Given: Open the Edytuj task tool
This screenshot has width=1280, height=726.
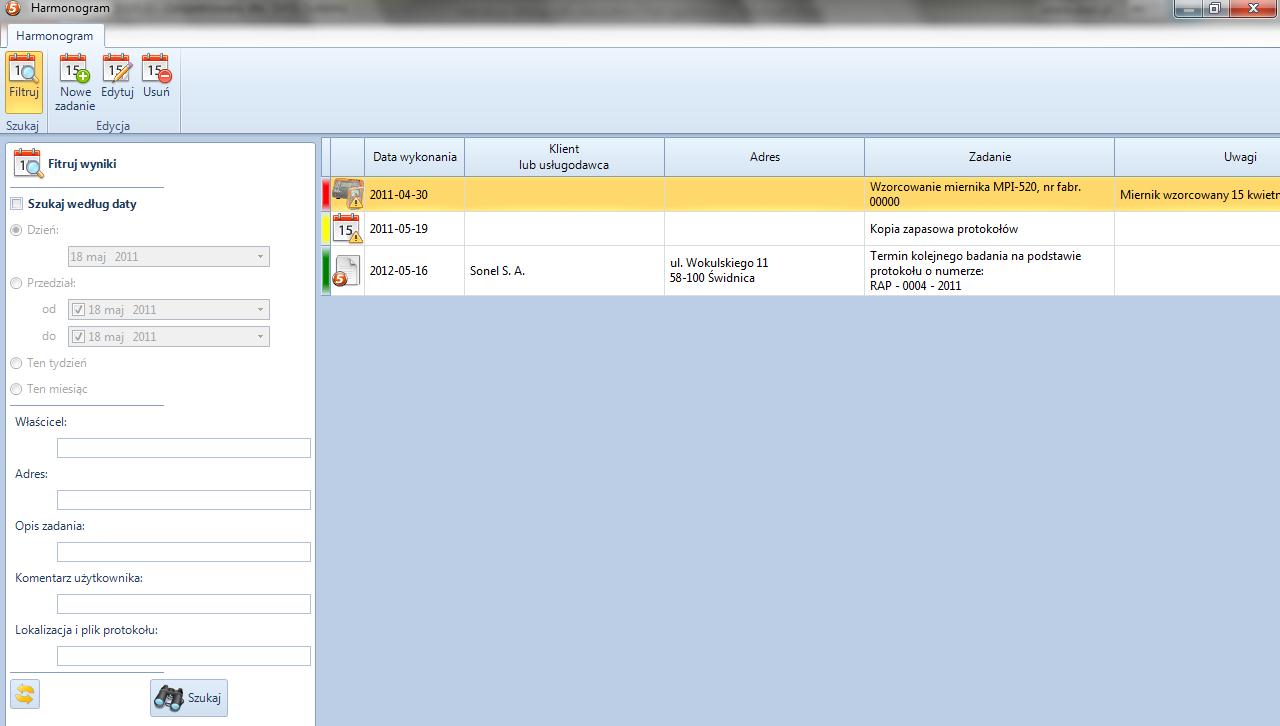Looking at the screenshot, I should (117, 77).
